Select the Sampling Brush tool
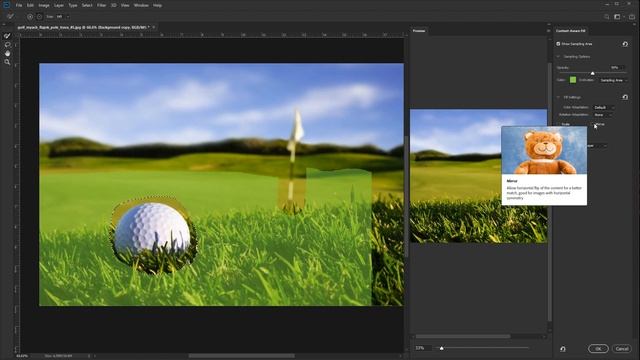This screenshot has width=640, height=360. pyautogui.click(x=7, y=36)
